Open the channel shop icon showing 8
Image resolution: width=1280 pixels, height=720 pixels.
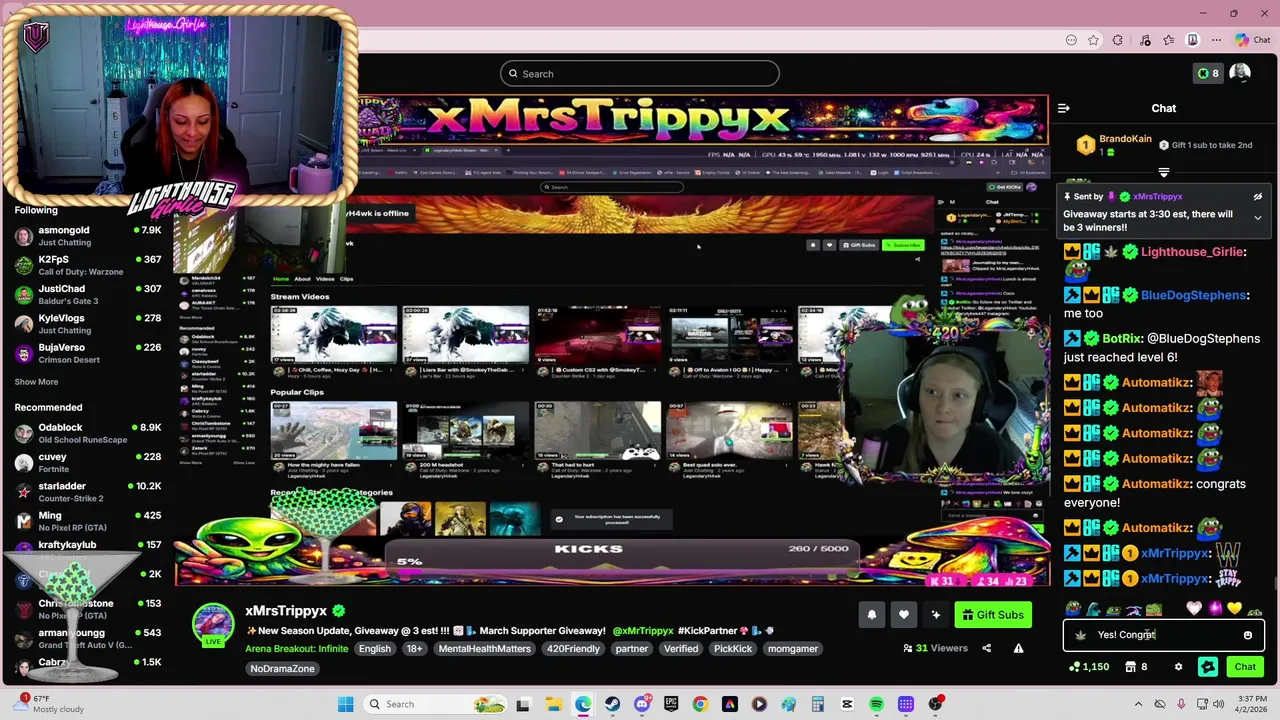[1138, 667]
